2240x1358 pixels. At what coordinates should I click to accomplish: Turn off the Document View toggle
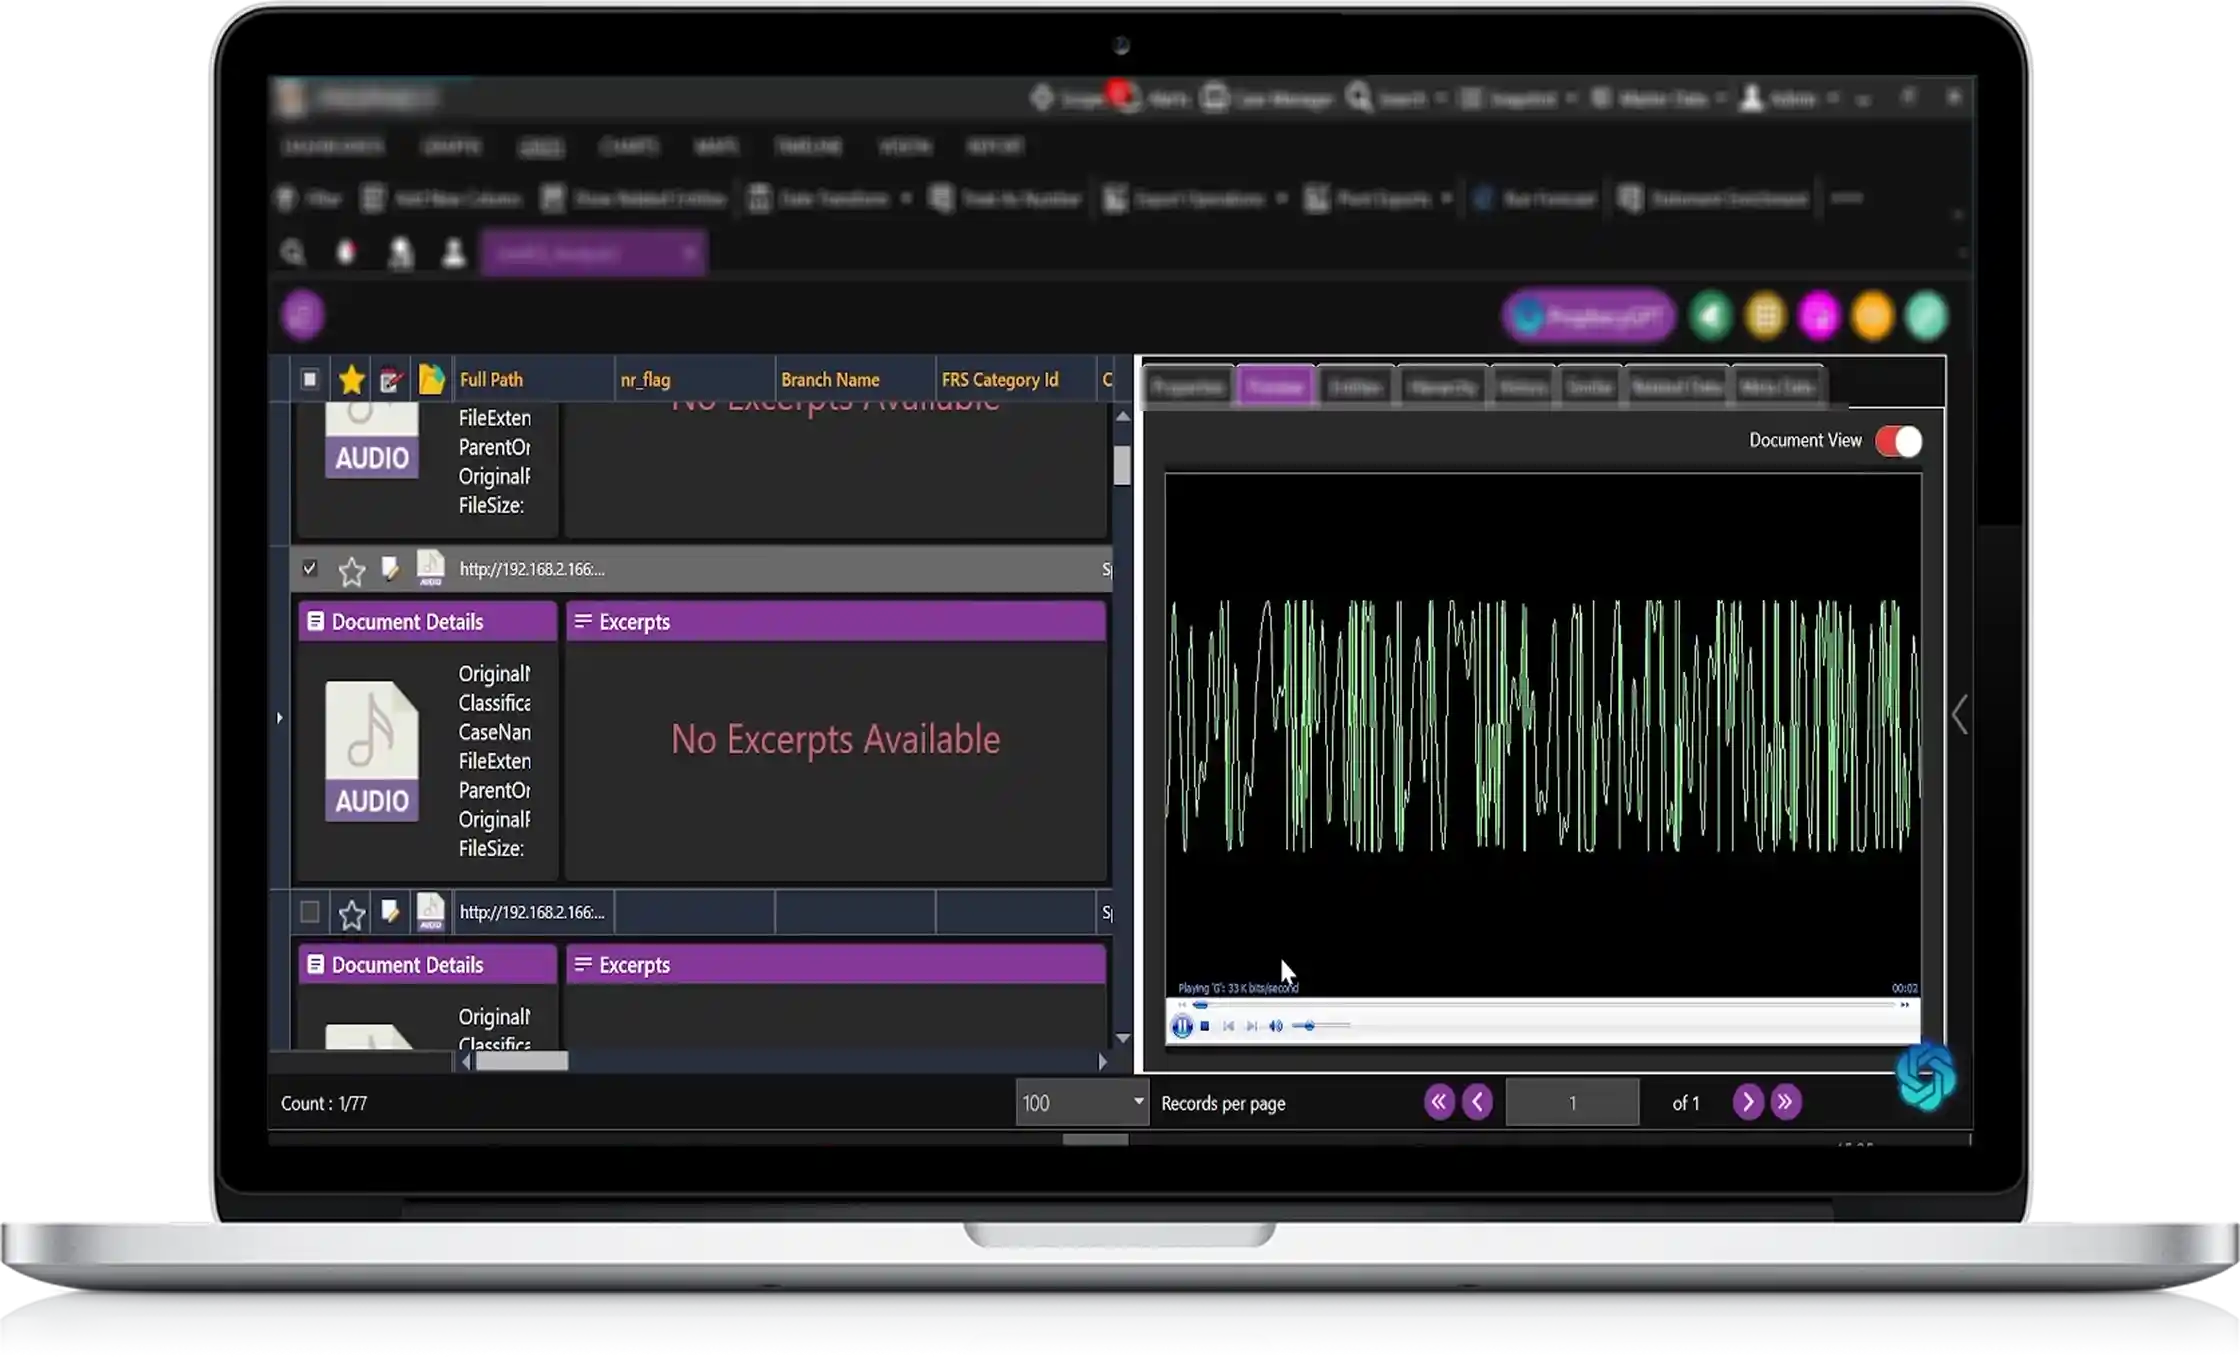click(x=1898, y=441)
